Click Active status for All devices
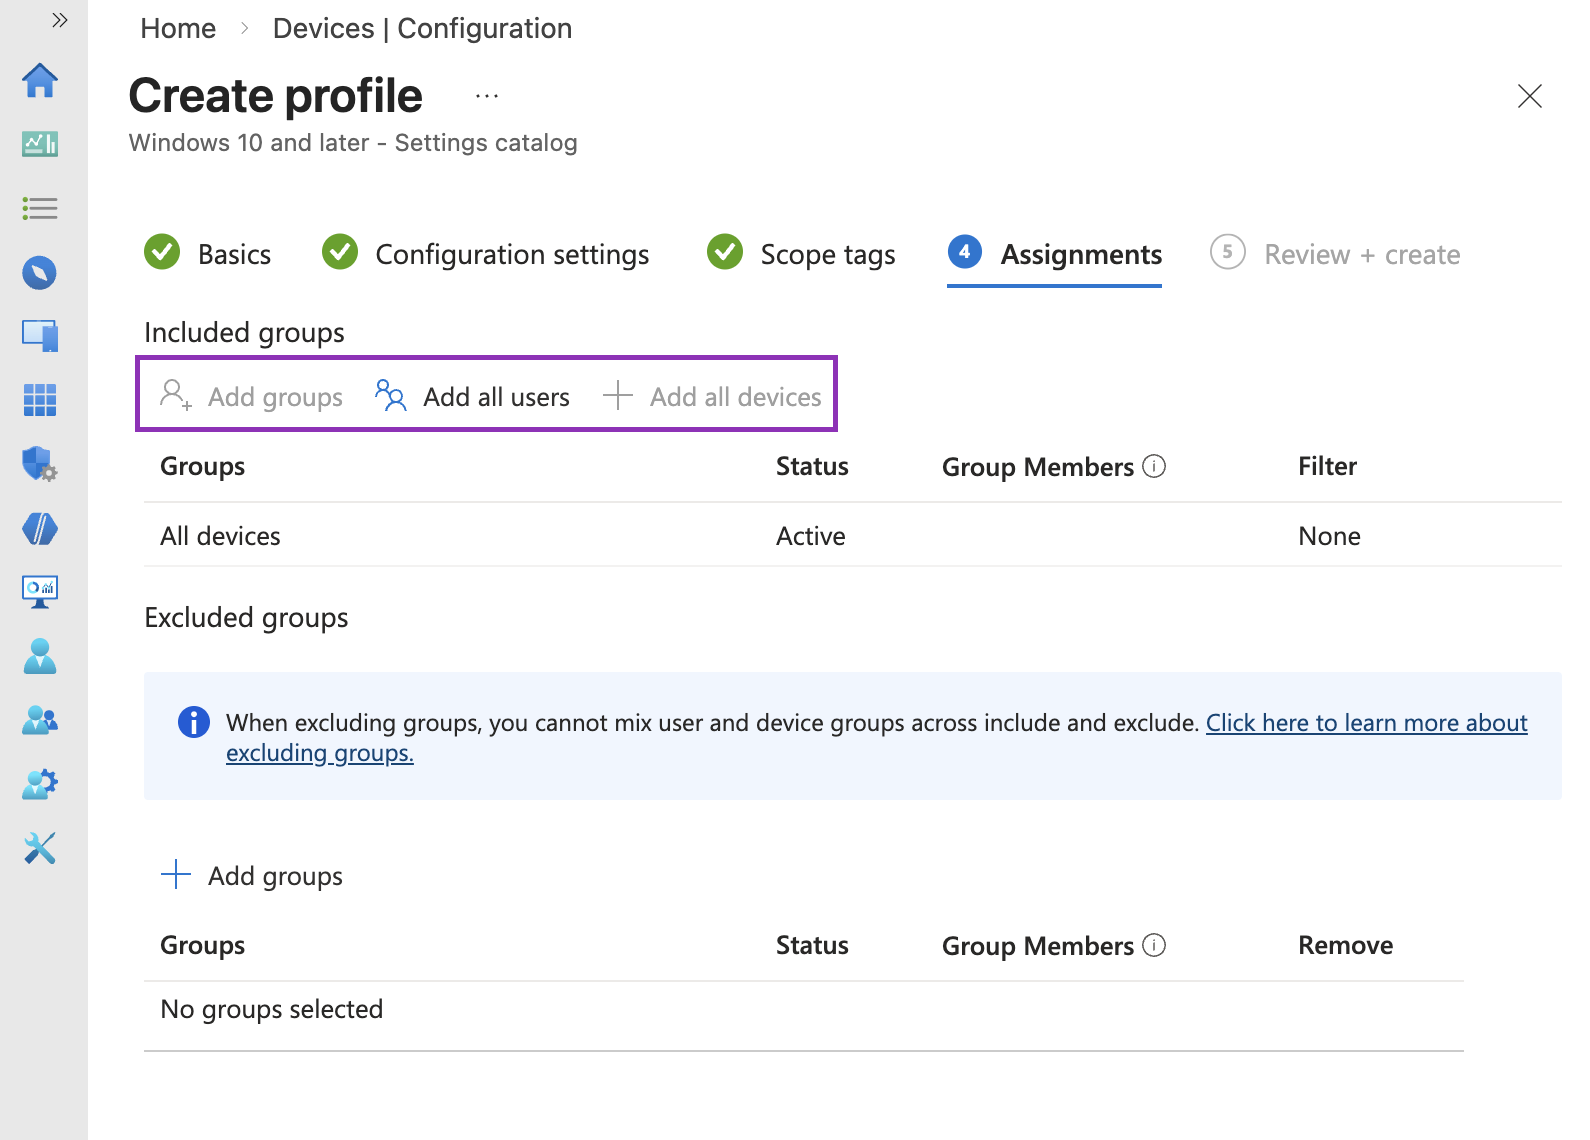1590x1140 pixels. tap(811, 536)
